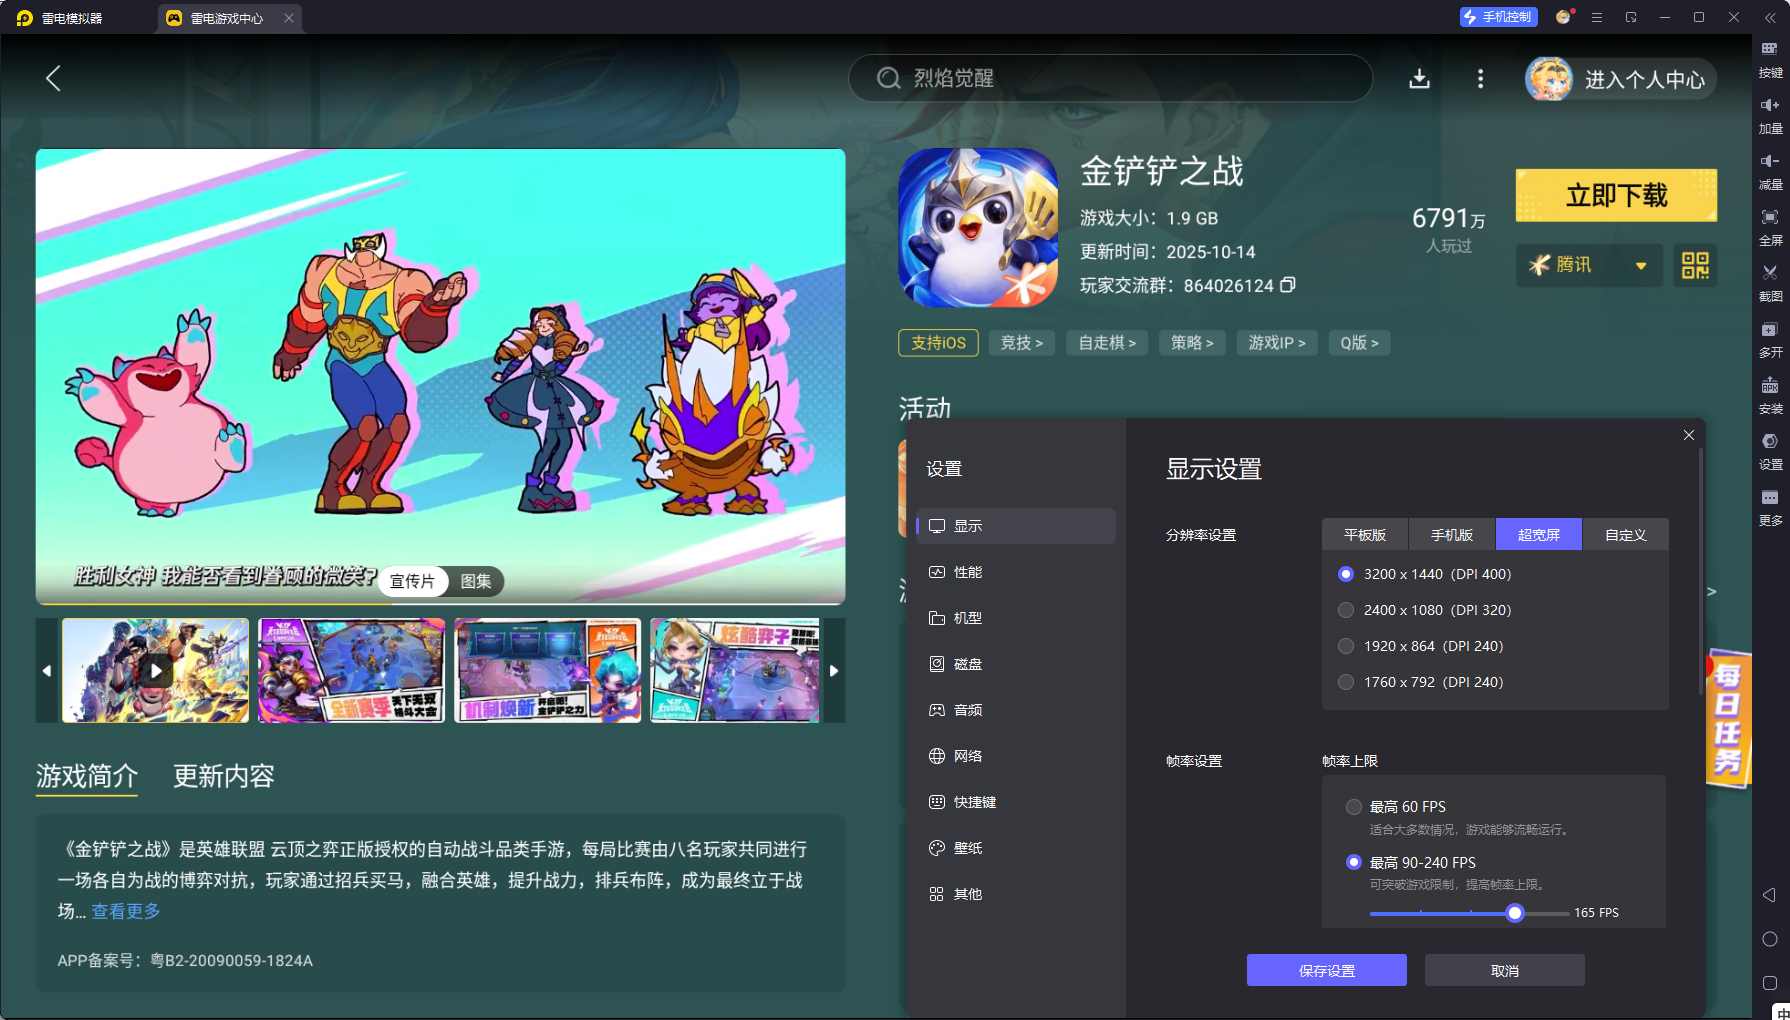The width and height of the screenshot is (1790, 1020).
Task: Open emulator 设置 icon in sidebar
Action: (1770, 451)
